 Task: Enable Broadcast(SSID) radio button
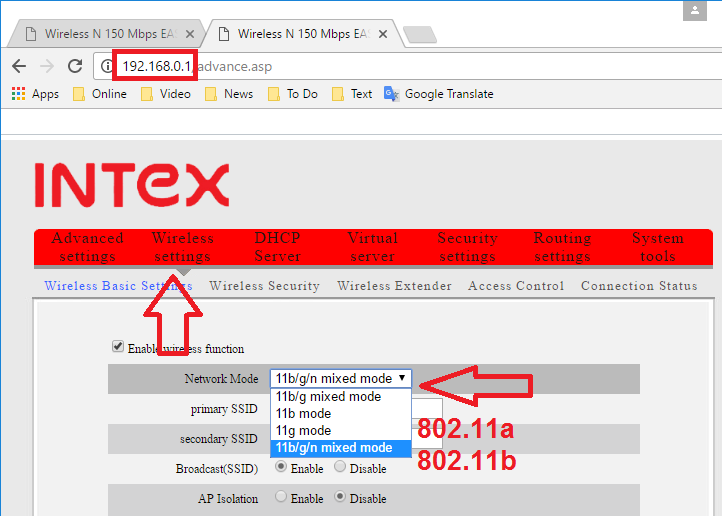(x=280, y=467)
